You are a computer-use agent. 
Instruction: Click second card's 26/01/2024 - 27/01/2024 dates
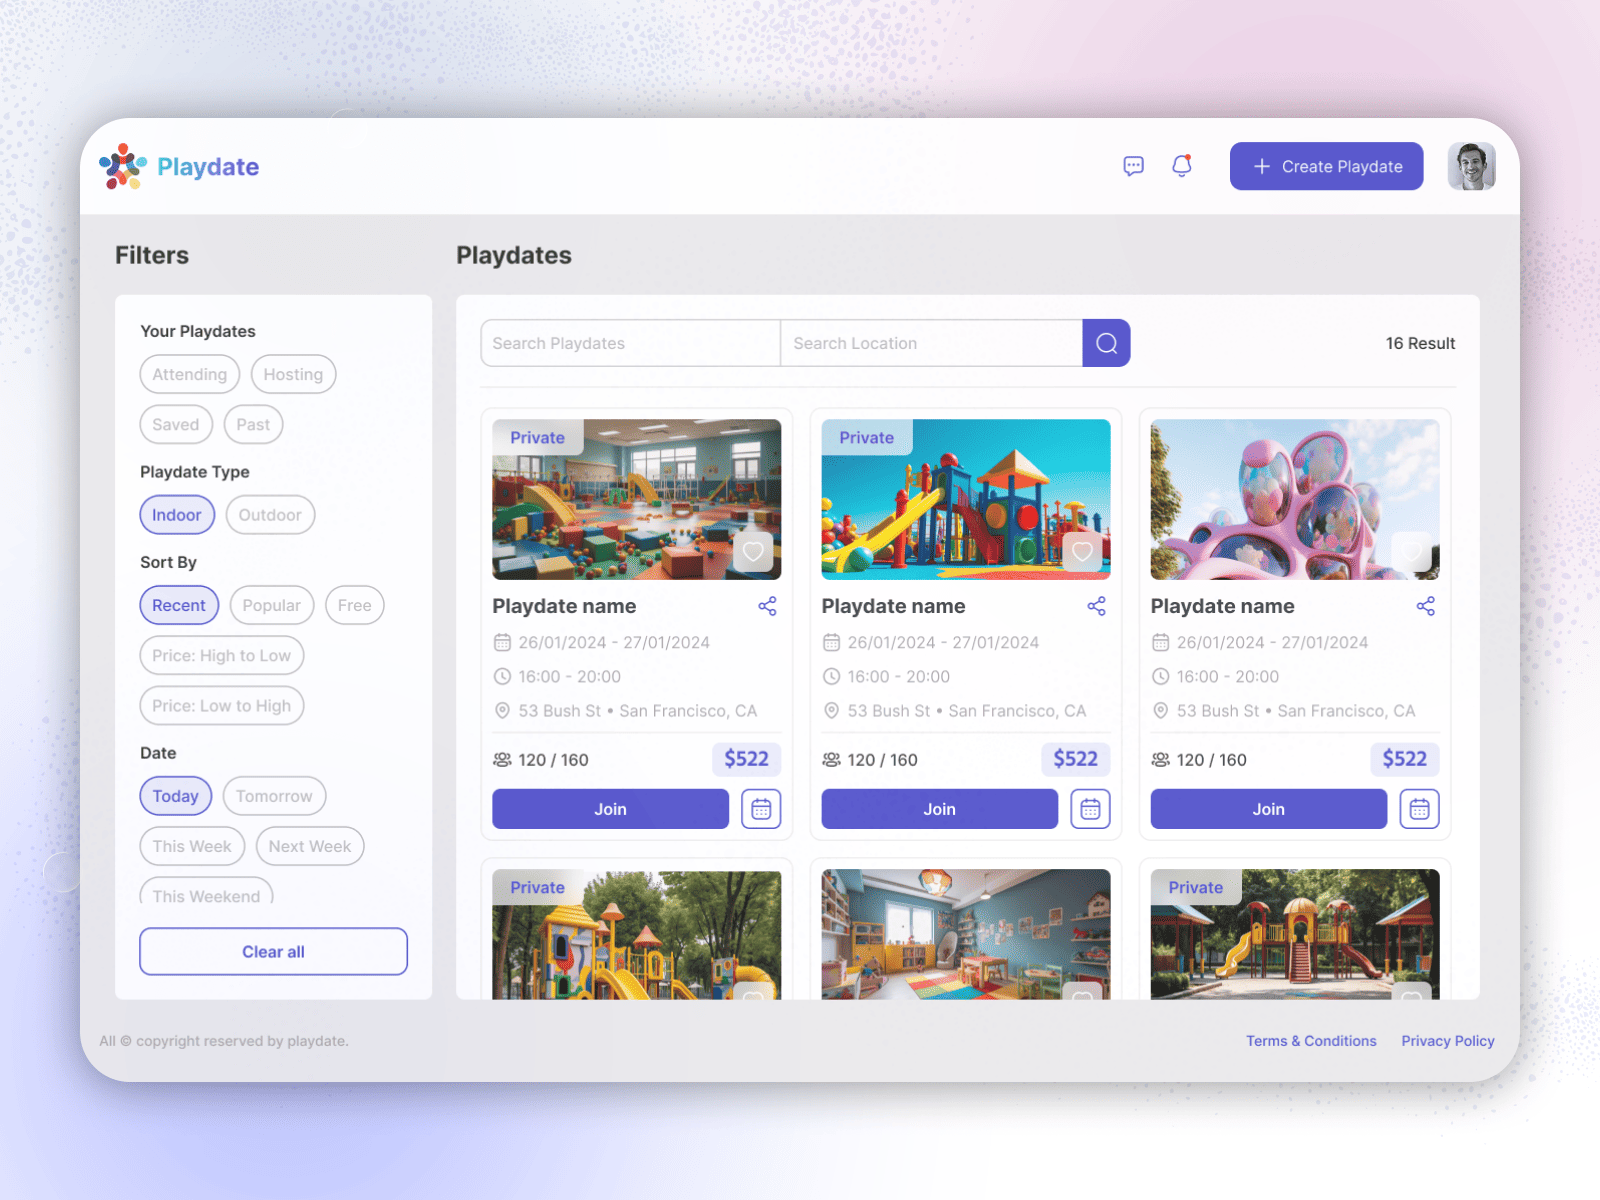(x=943, y=643)
